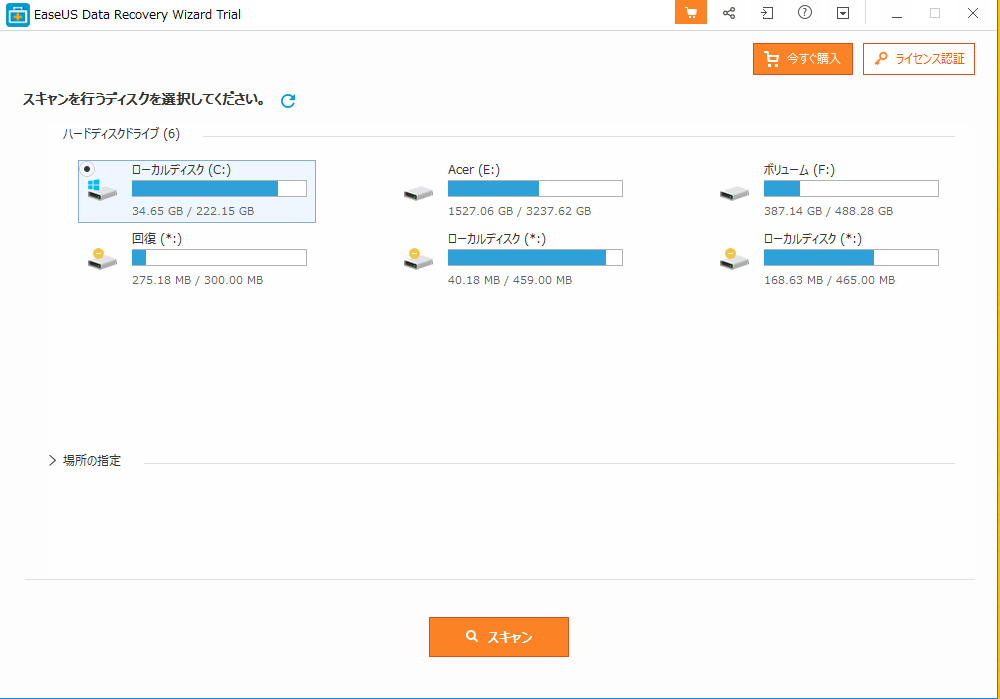
Task: Click the ライセンス認証 button
Action: point(918,59)
